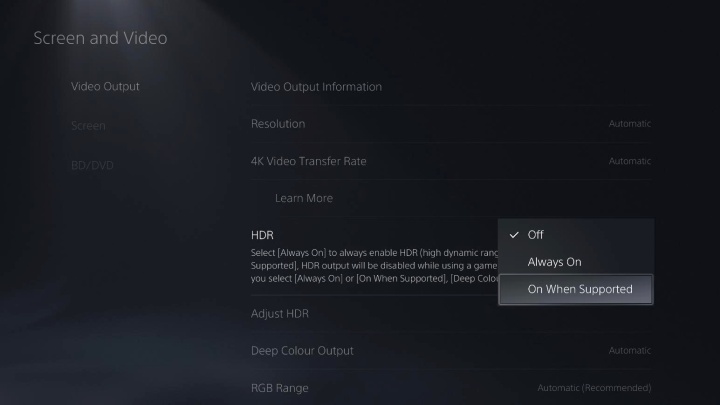Open Automatic value for Deep Colour Output
This screenshot has width=720, height=405.
point(630,350)
